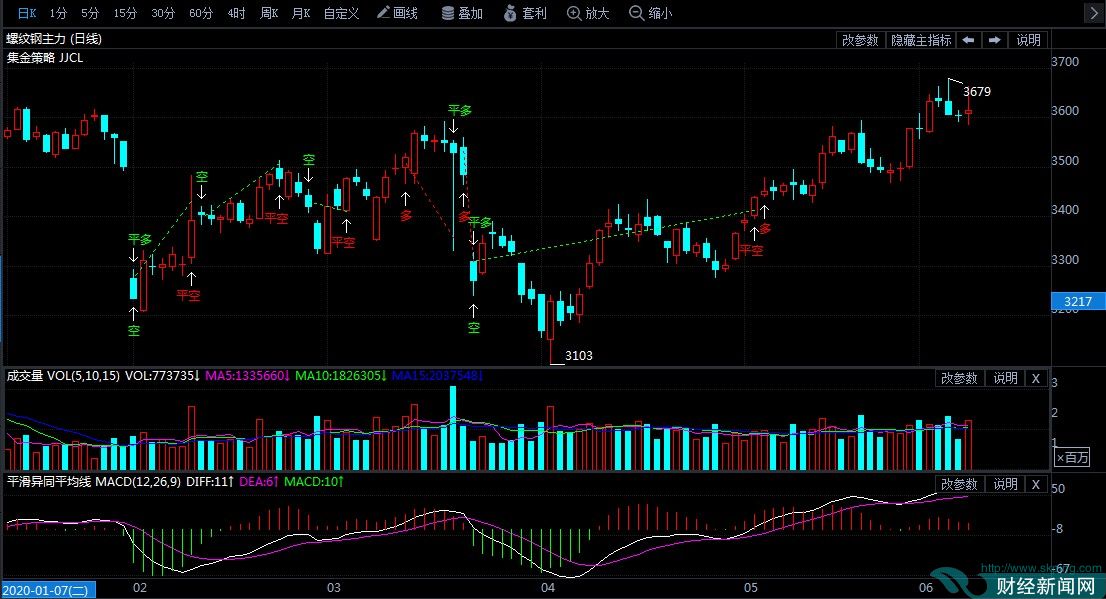
Task: Open the 叠加 overlay tool
Action: click(462, 13)
